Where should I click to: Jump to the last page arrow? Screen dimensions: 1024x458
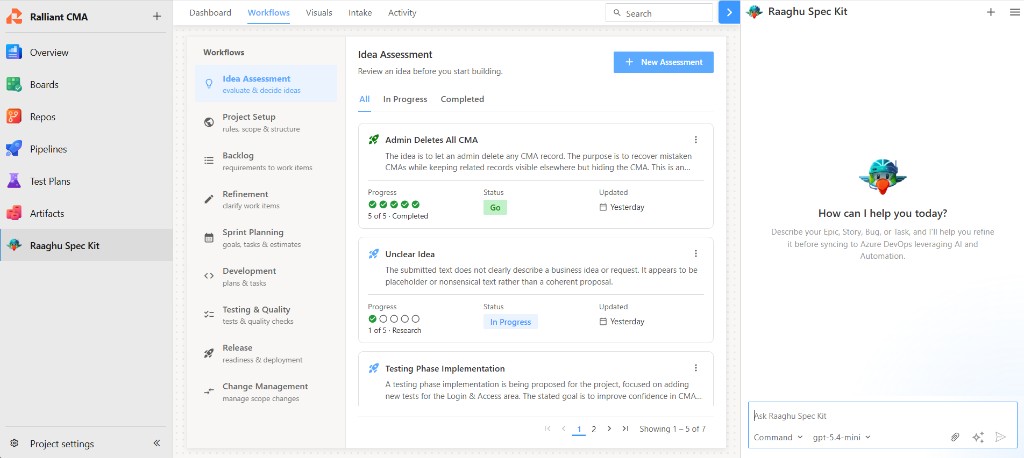pos(625,429)
